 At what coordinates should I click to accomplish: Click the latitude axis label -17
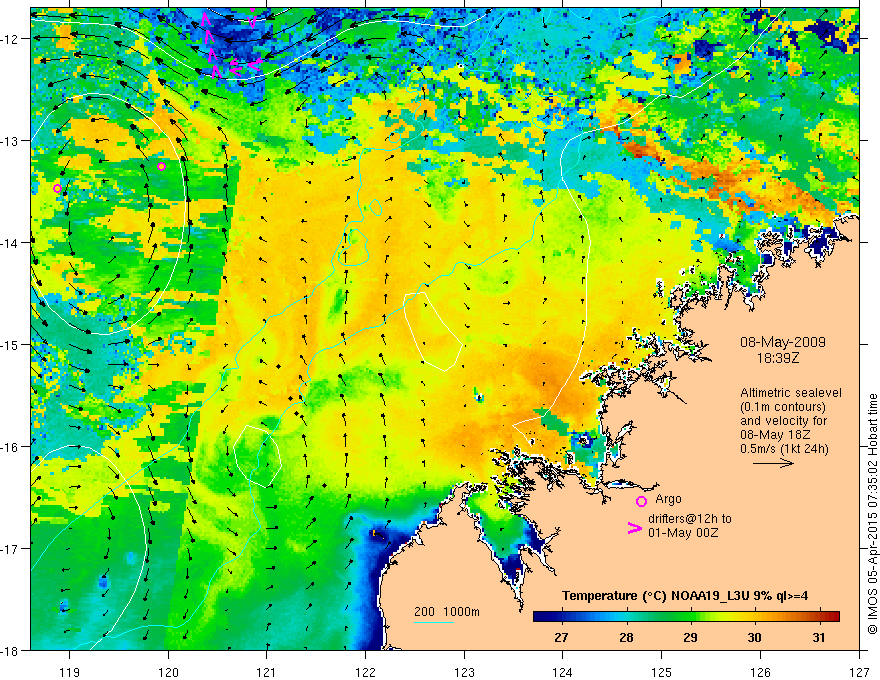(x=11, y=548)
